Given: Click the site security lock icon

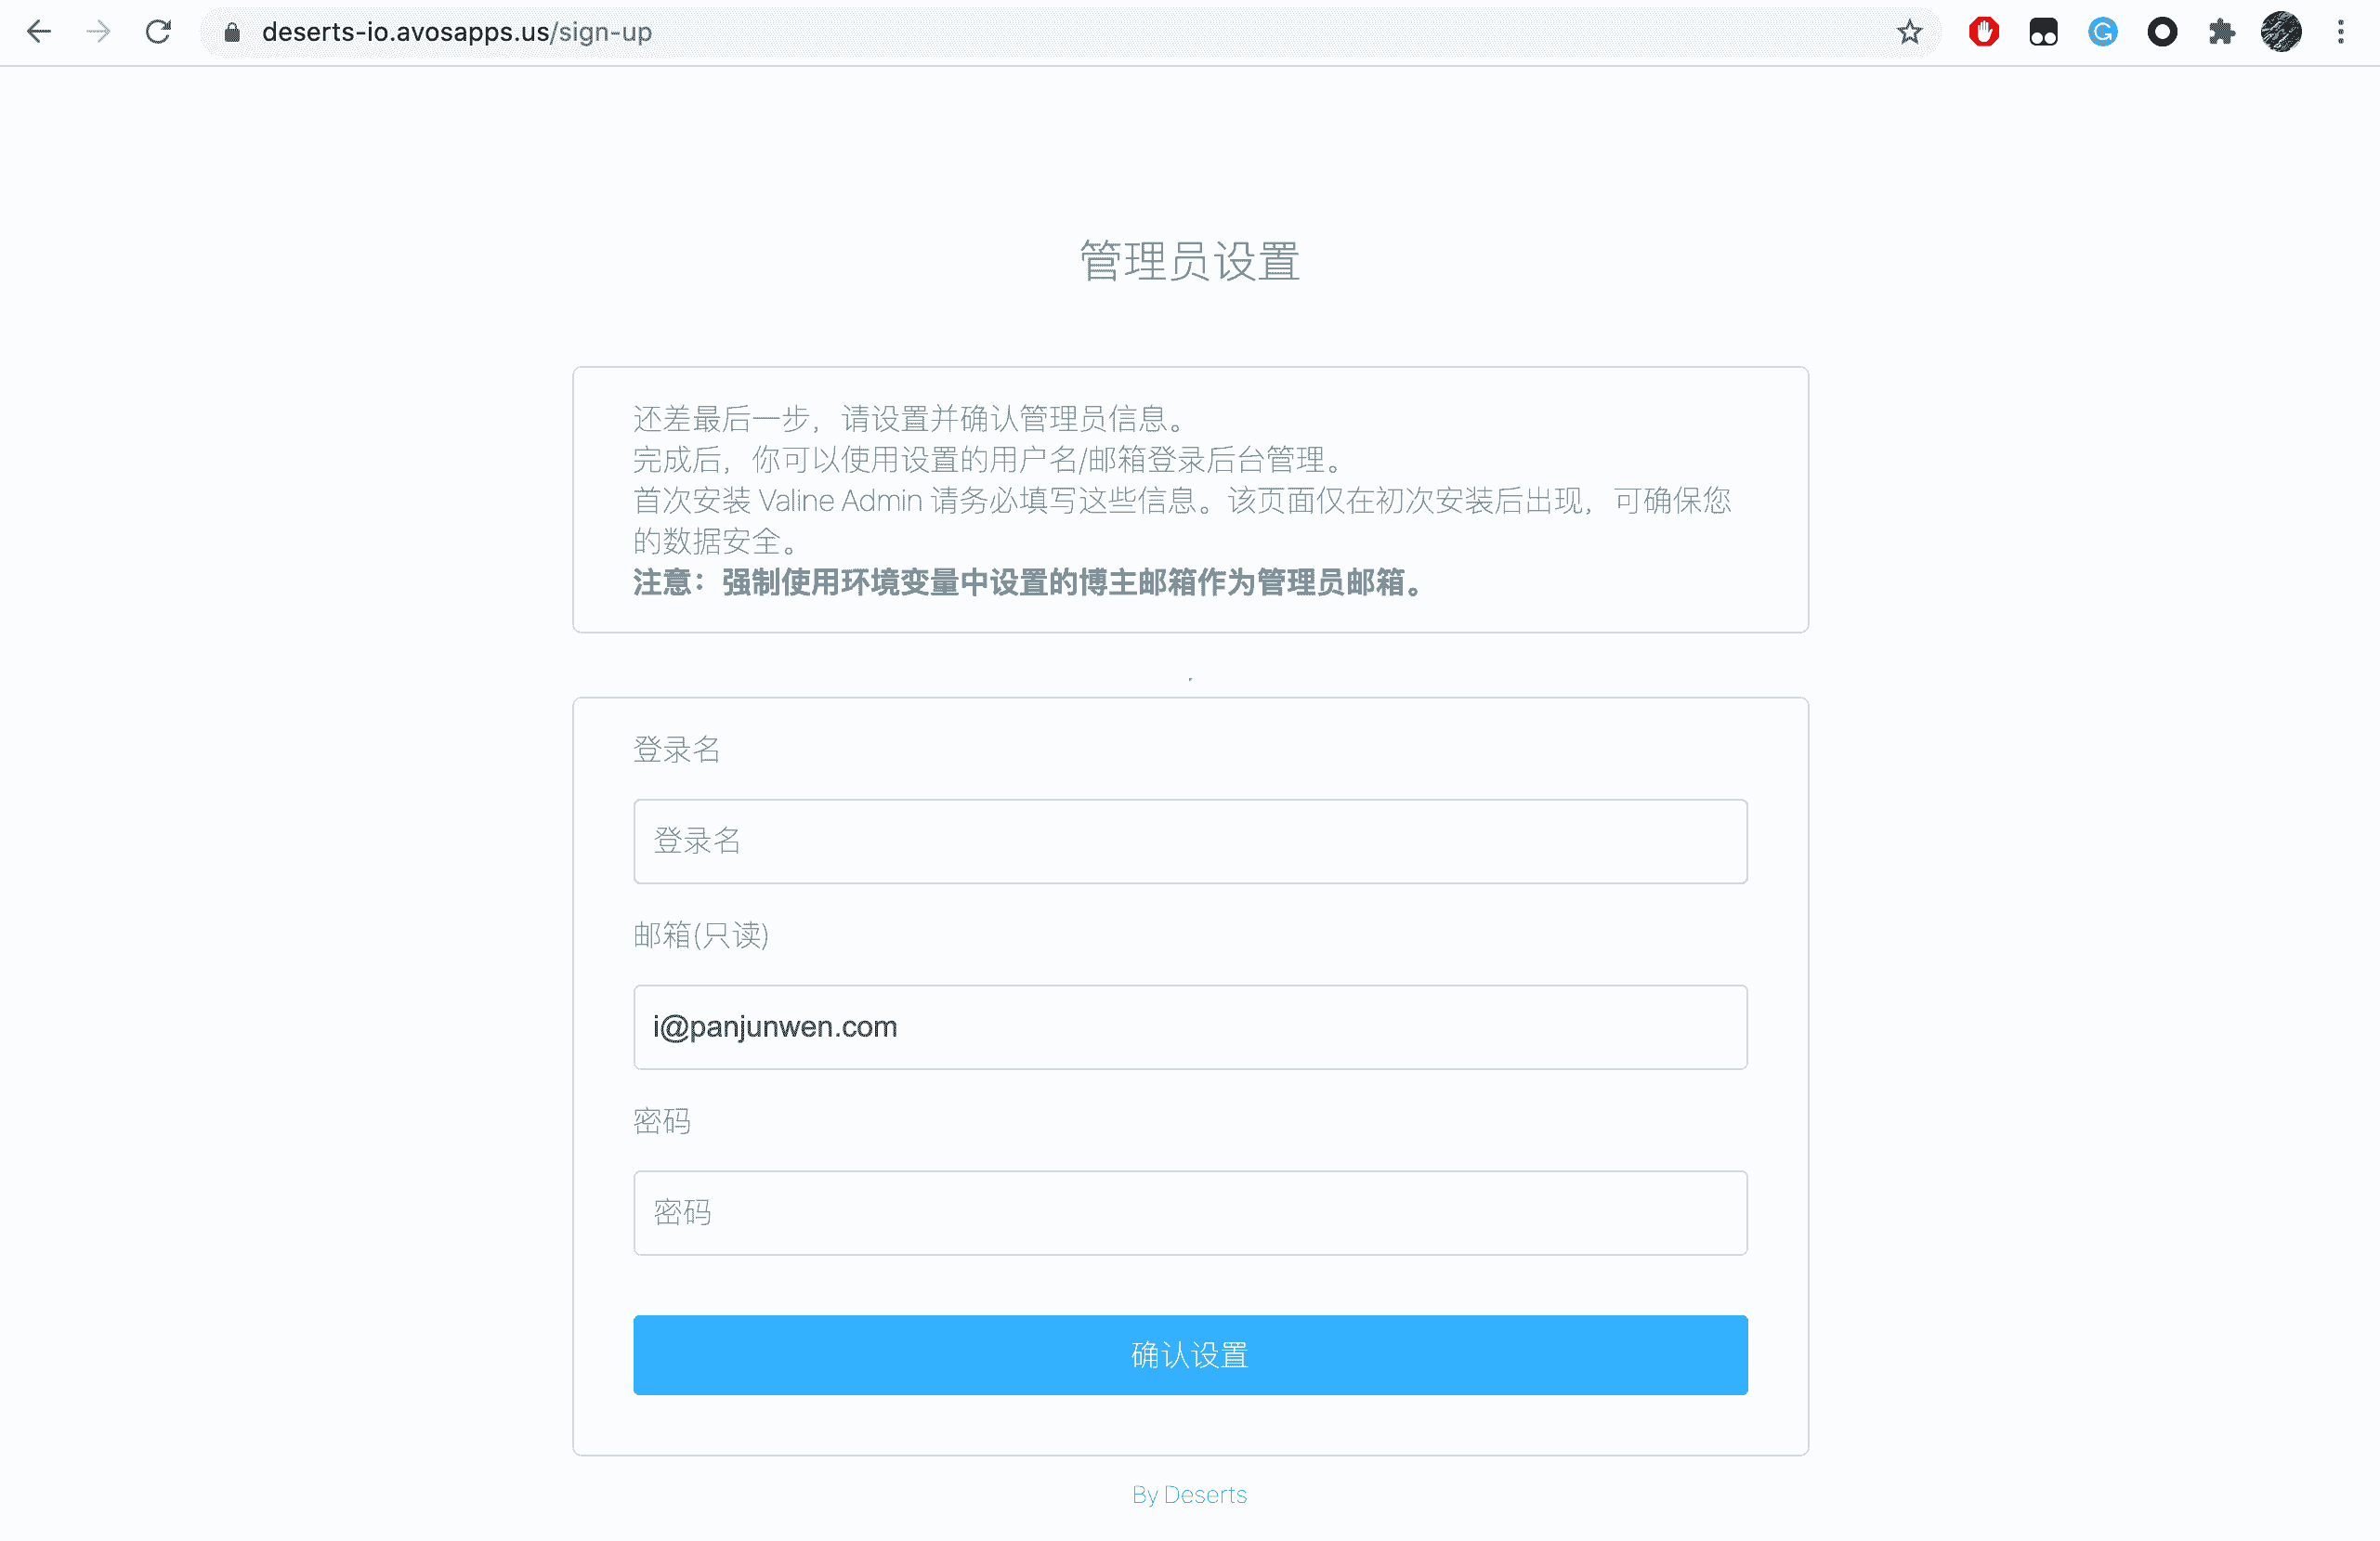Looking at the screenshot, I should point(231,31).
